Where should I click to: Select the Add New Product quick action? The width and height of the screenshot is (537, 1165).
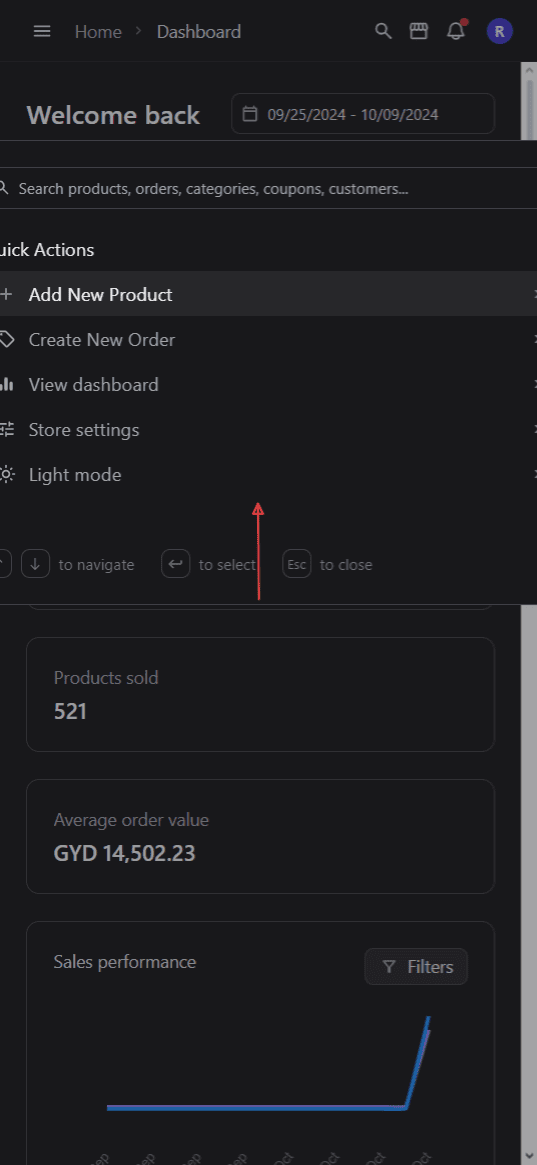click(268, 294)
